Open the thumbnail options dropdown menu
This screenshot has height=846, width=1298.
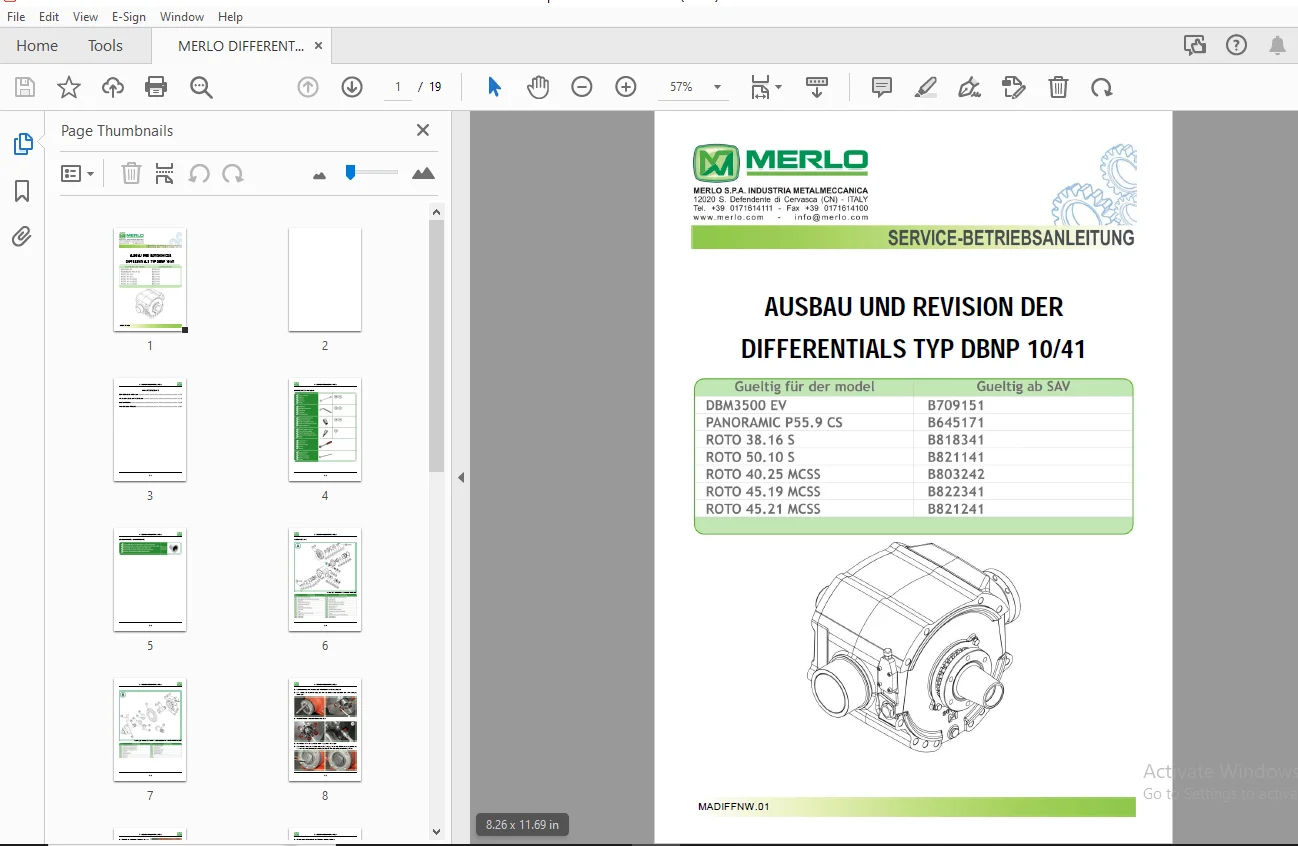click(x=77, y=173)
